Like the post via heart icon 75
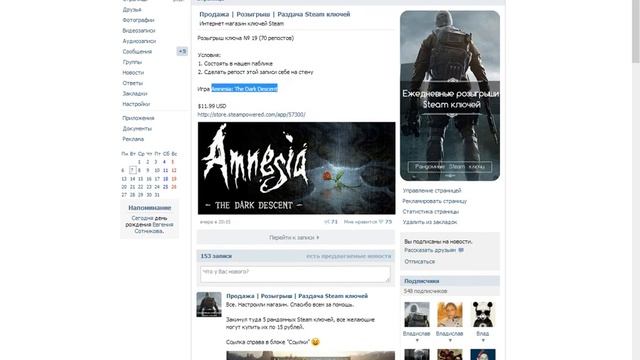The width and height of the screenshot is (640, 360). (380, 222)
